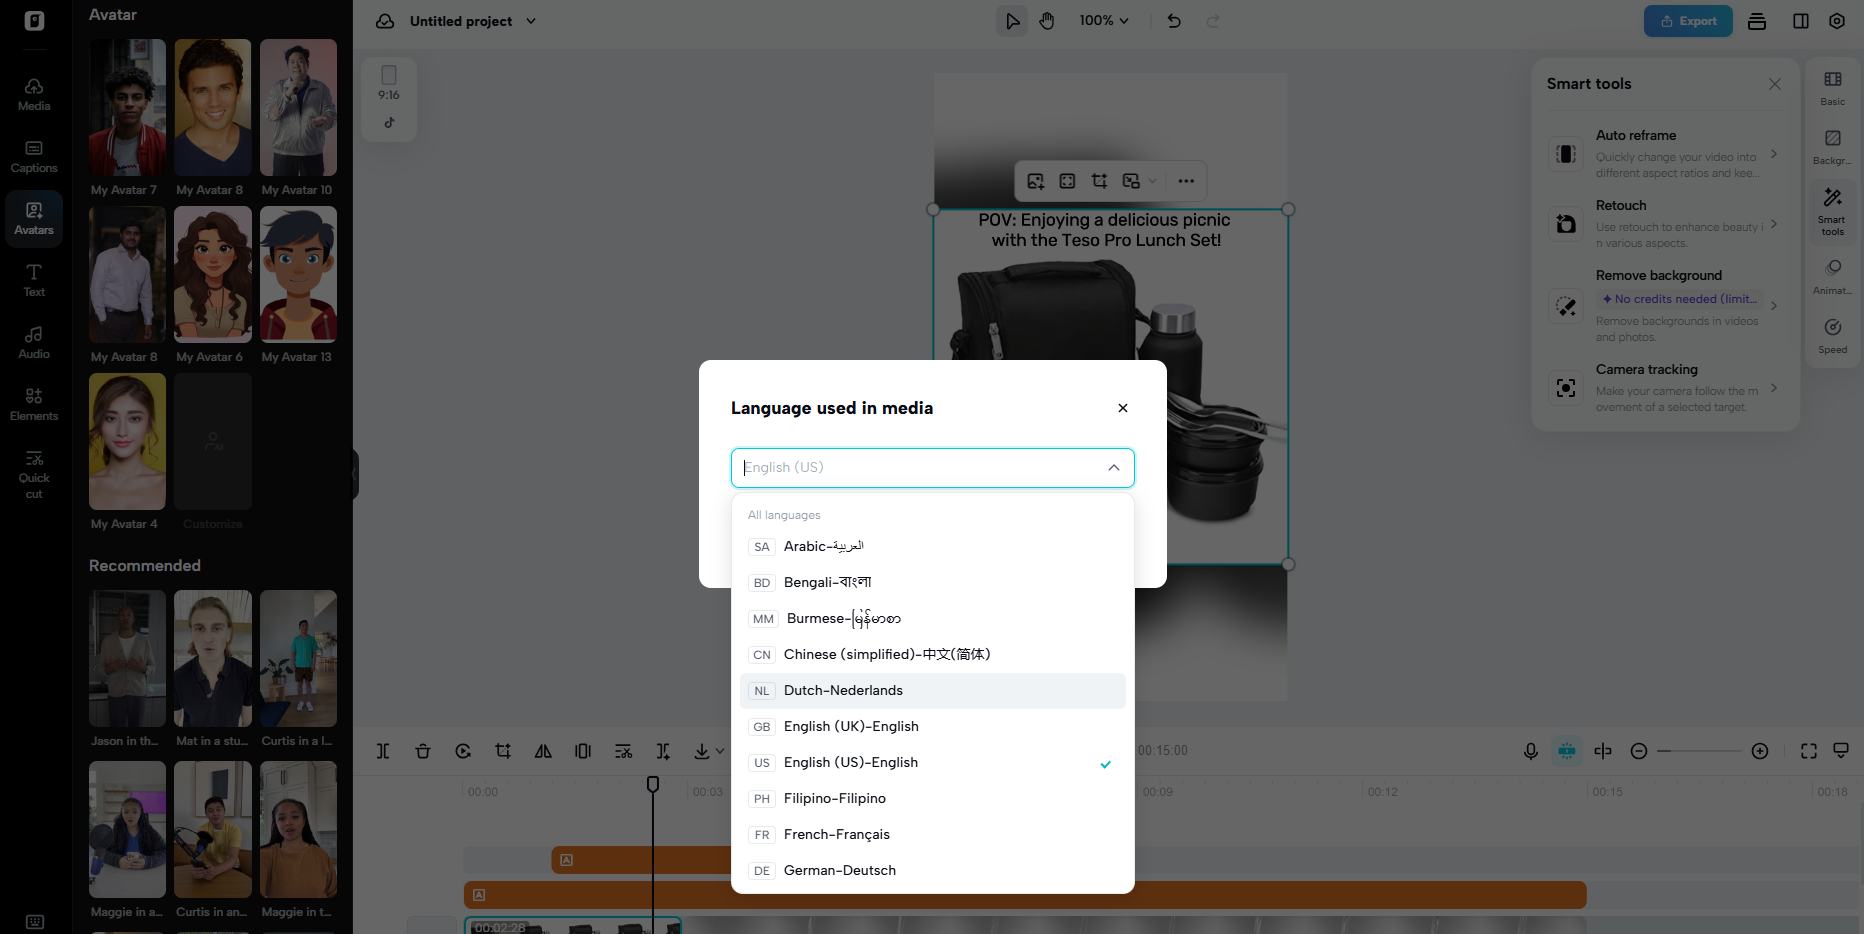The image size is (1864, 934).
Task: Click the stacked layers icon next to Export
Action: (1757, 21)
